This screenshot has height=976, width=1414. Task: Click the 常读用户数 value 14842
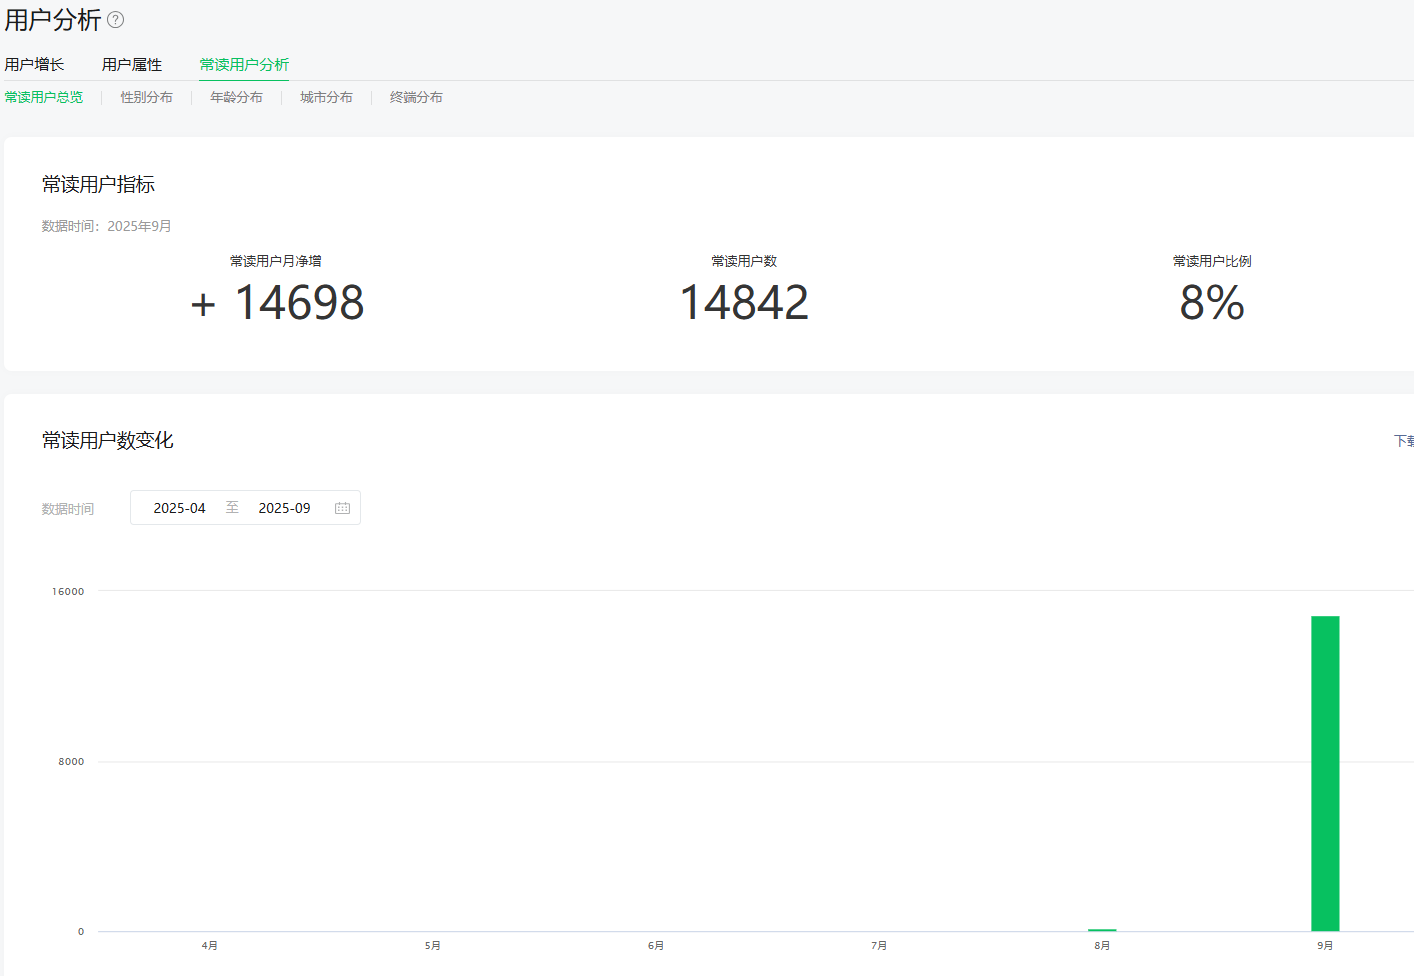tap(744, 303)
